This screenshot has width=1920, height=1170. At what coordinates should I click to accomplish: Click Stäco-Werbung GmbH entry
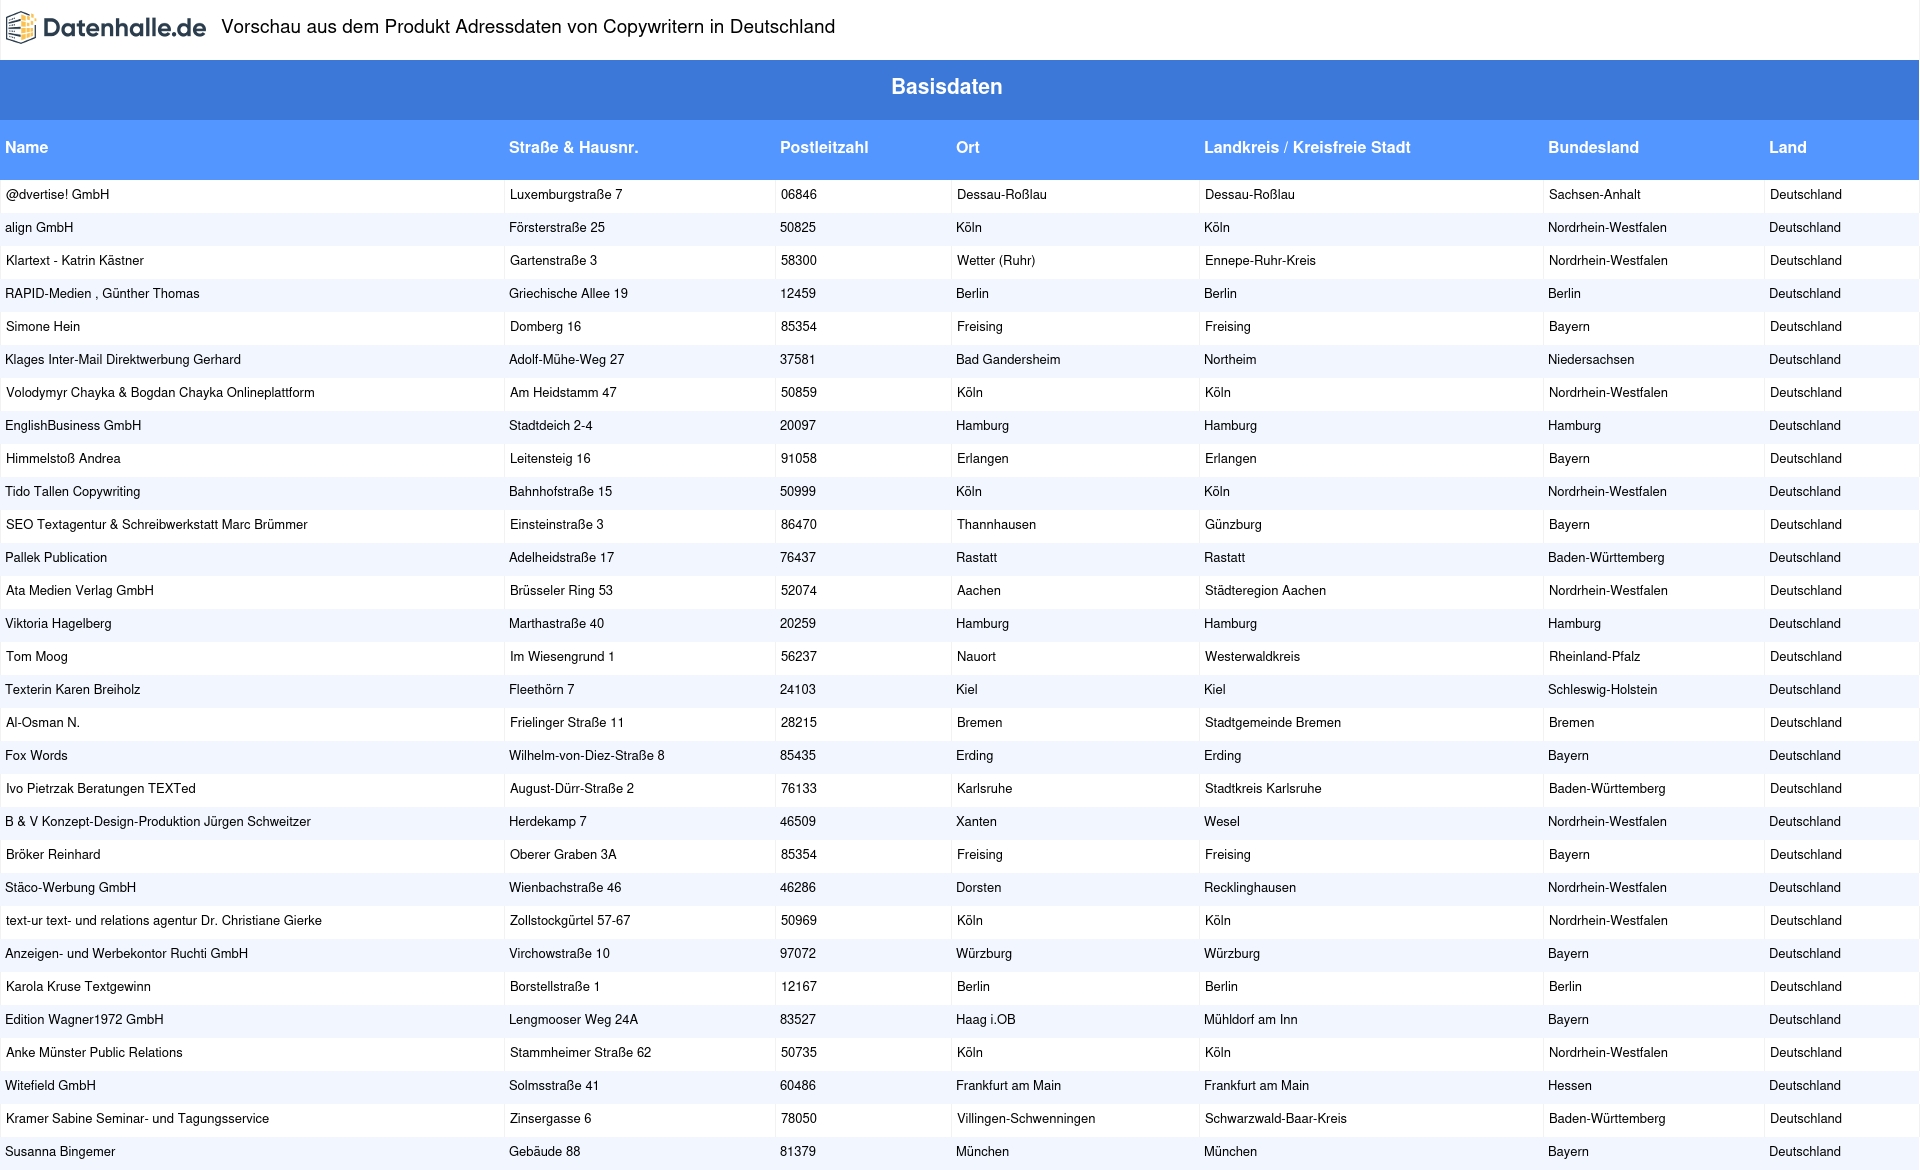[70, 888]
